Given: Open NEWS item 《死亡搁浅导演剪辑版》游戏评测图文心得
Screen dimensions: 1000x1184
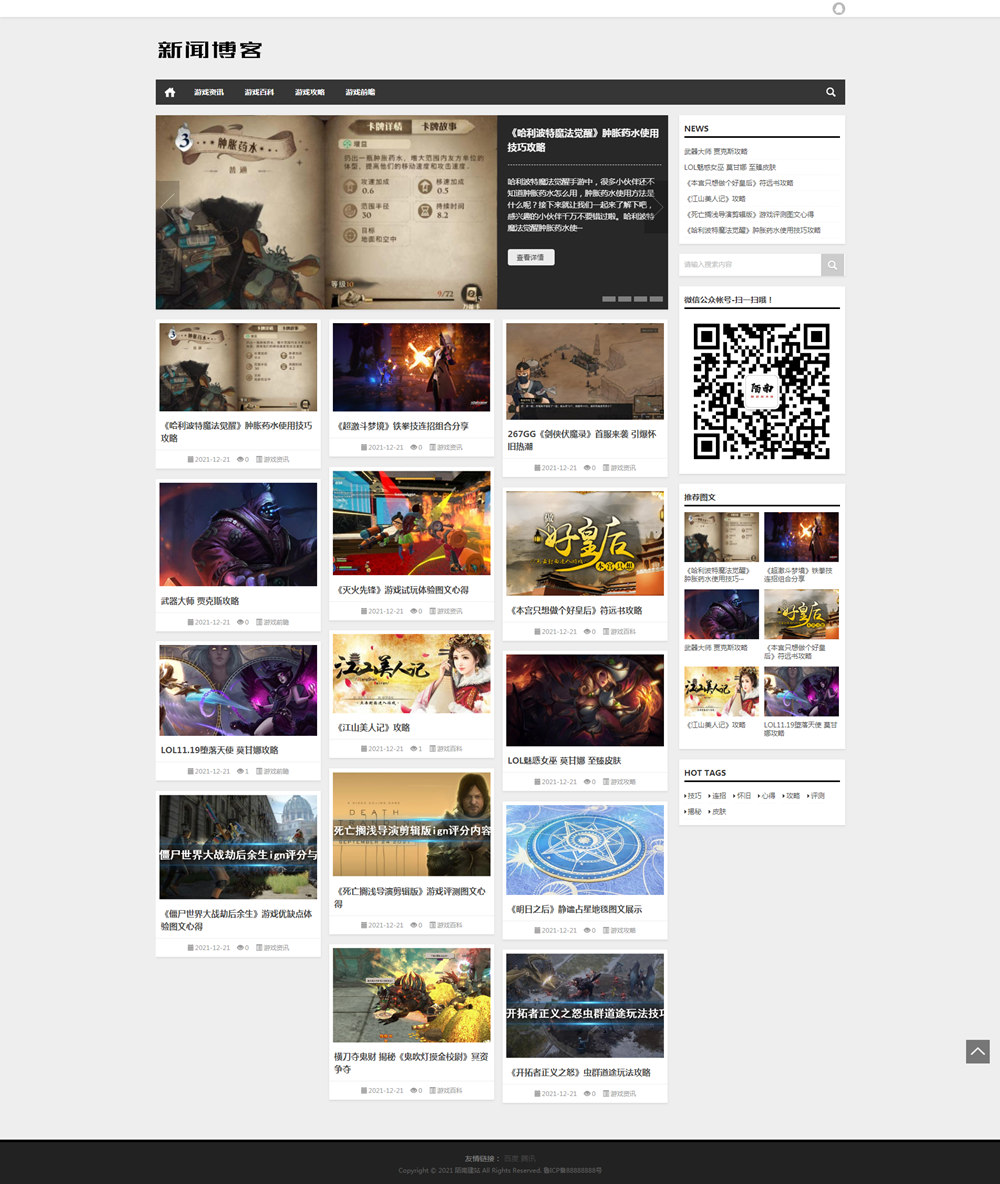Looking at the screenshot, I should (749, 214).
